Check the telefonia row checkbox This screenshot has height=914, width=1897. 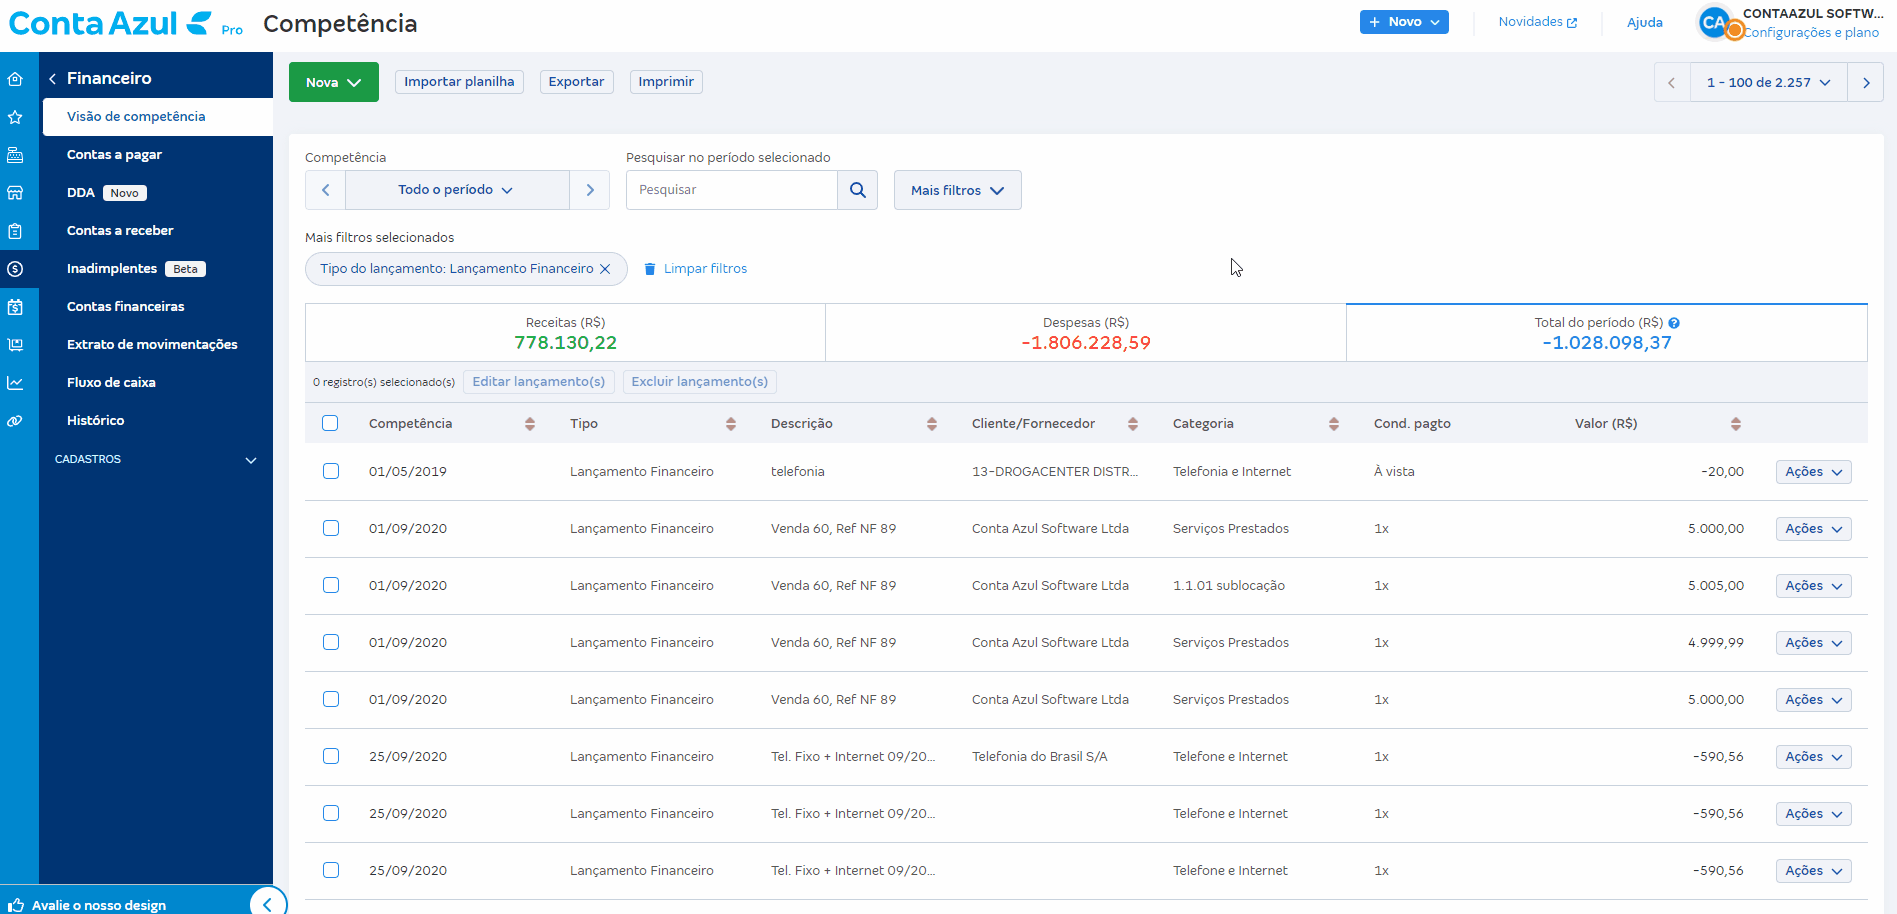coord(330,471)
